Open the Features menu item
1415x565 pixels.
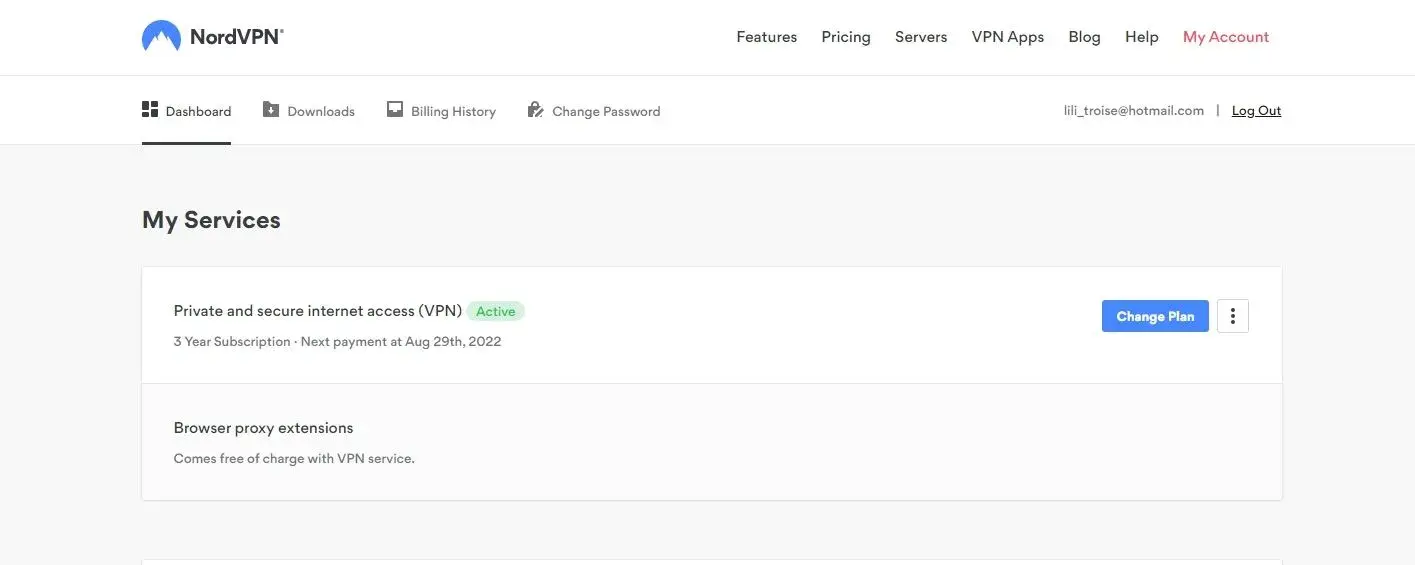click(x=767, y=37)
